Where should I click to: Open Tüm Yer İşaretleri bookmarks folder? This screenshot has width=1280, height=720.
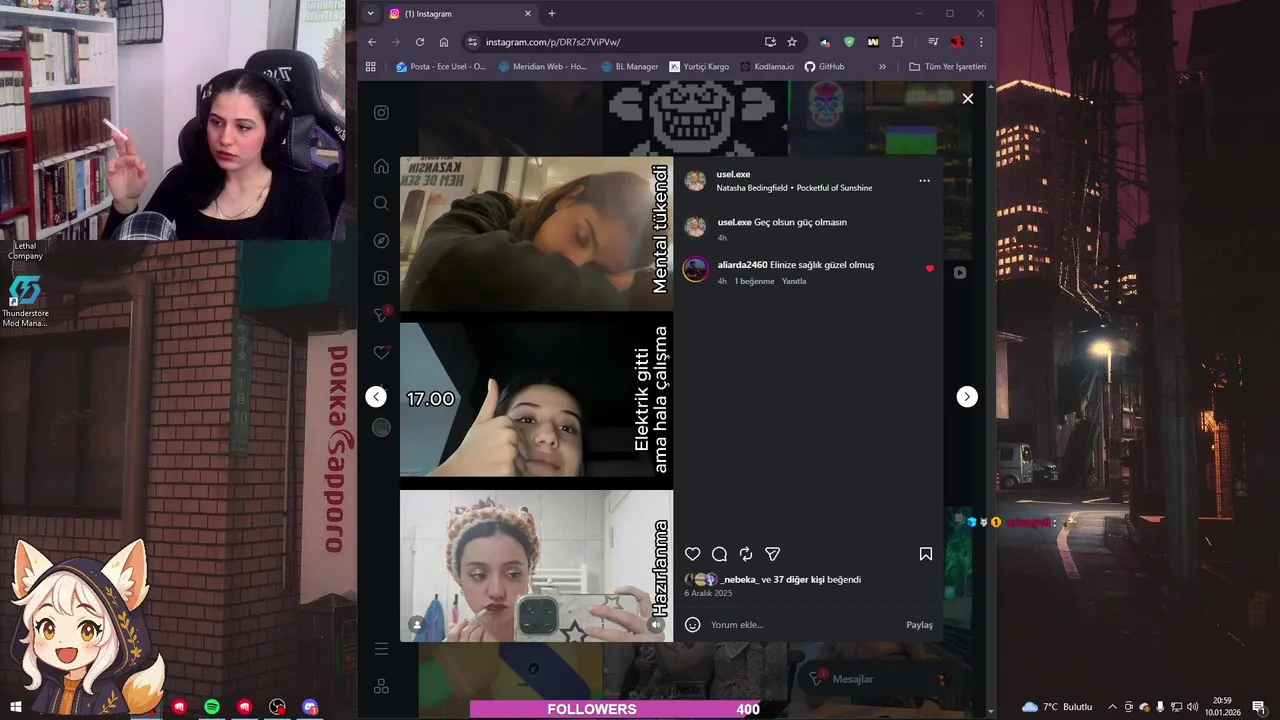(948, 67)
